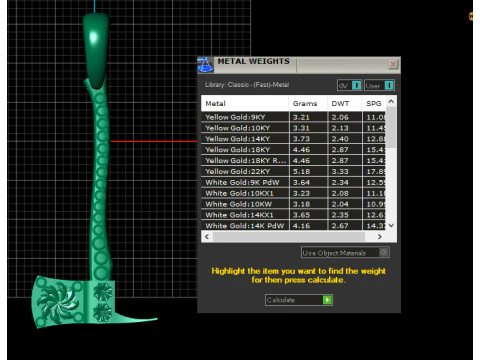
Task: Click the SPG column header
Action: pyautogui.click(x=374, y=103)
